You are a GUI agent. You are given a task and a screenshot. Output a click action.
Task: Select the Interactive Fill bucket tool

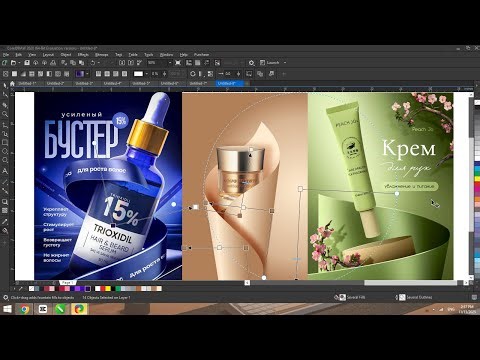pyautogui.click(x=5, y=230)
